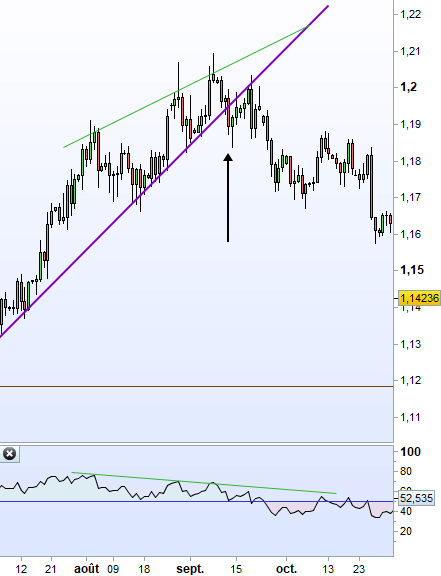This screenshot has height=576, width=441.
Task: Click the 1,12 price axis label
Action: 410,380
